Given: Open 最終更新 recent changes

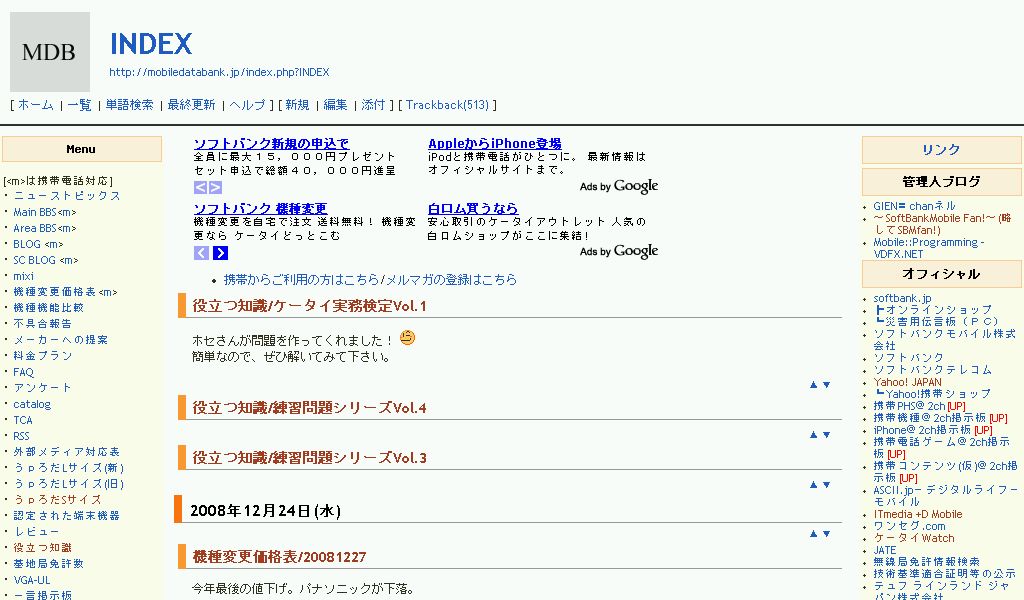Looking at the screenshot, I should (x=191, y=104).
